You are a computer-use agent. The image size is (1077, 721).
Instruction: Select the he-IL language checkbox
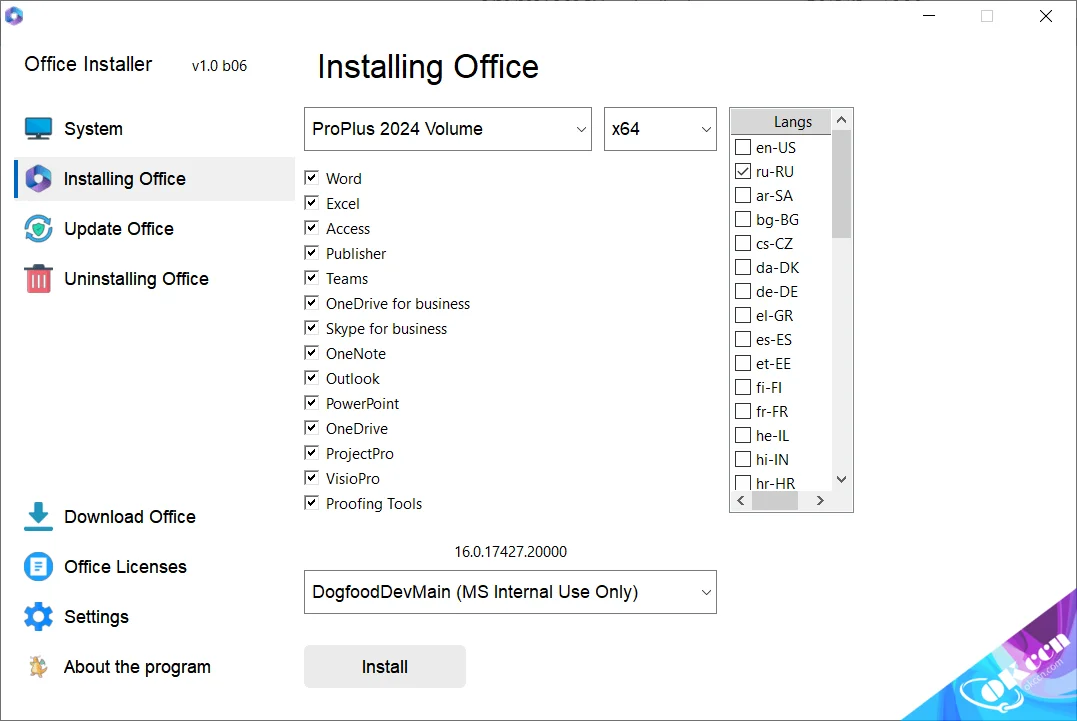coord(743,435)
